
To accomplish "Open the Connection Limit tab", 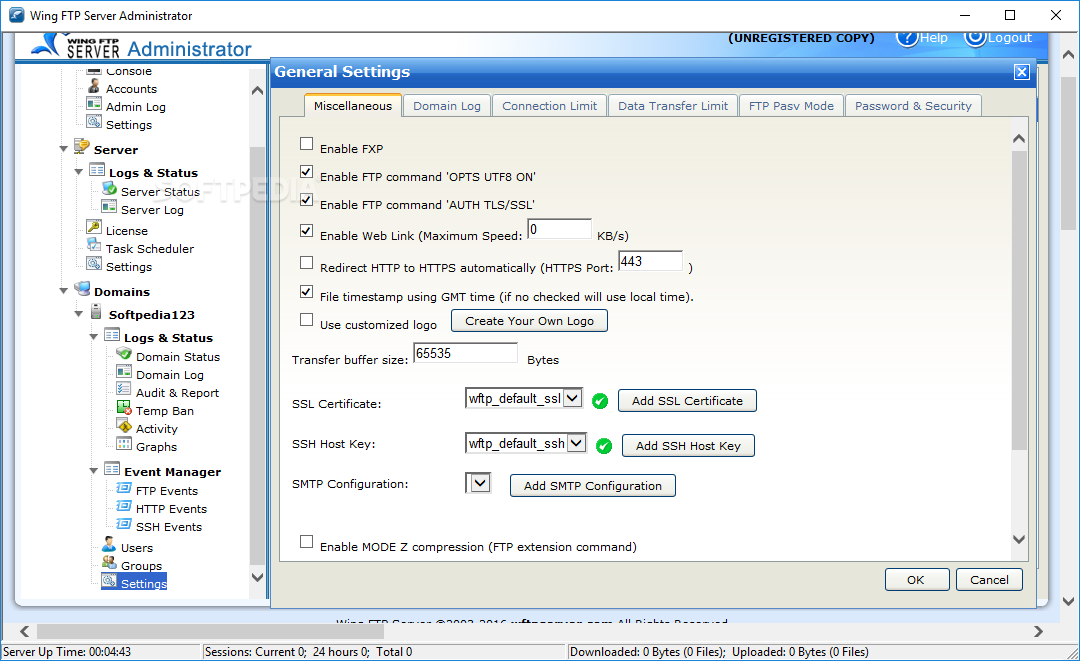I will (x=550, y=106).
